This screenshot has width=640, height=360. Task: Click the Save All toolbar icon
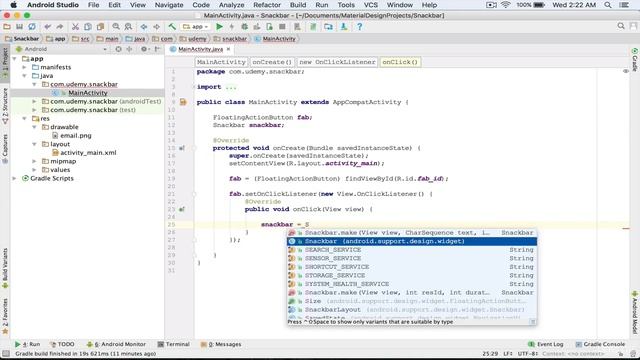[19, 27]
